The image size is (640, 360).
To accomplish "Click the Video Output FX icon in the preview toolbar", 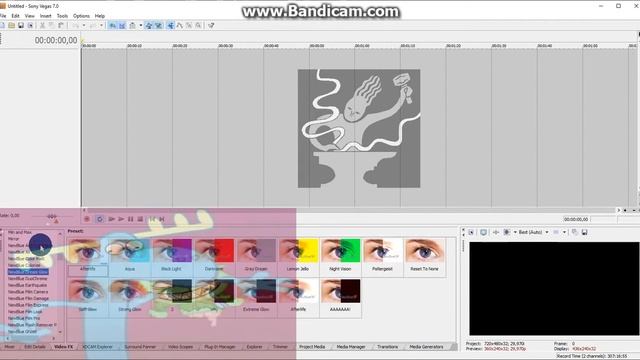I will point(496,232).
